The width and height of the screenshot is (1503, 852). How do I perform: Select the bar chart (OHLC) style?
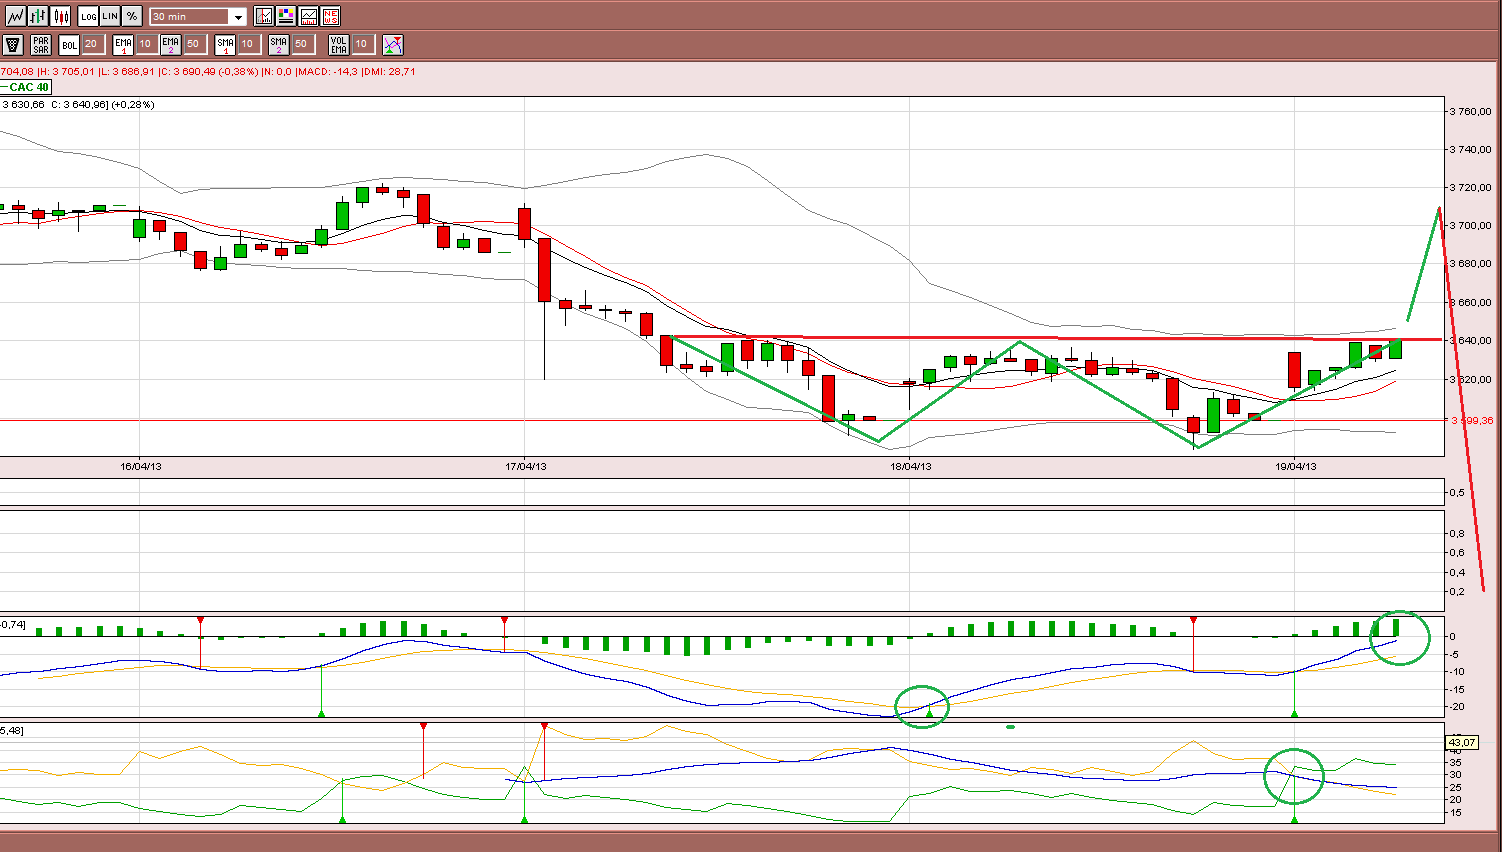(38, 16)
